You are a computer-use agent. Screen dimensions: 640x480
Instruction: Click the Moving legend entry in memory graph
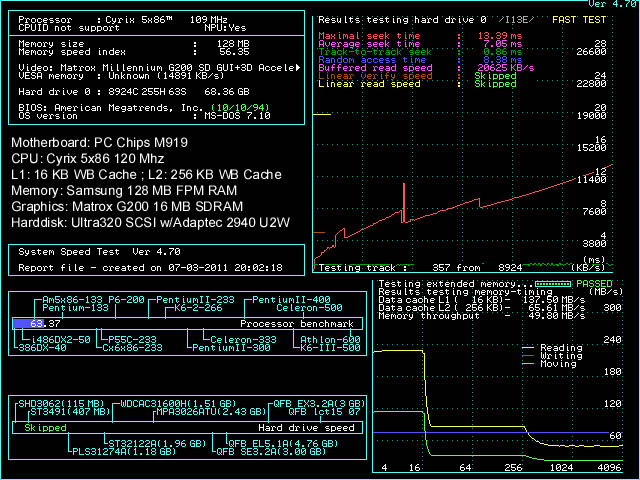[549, 364]
